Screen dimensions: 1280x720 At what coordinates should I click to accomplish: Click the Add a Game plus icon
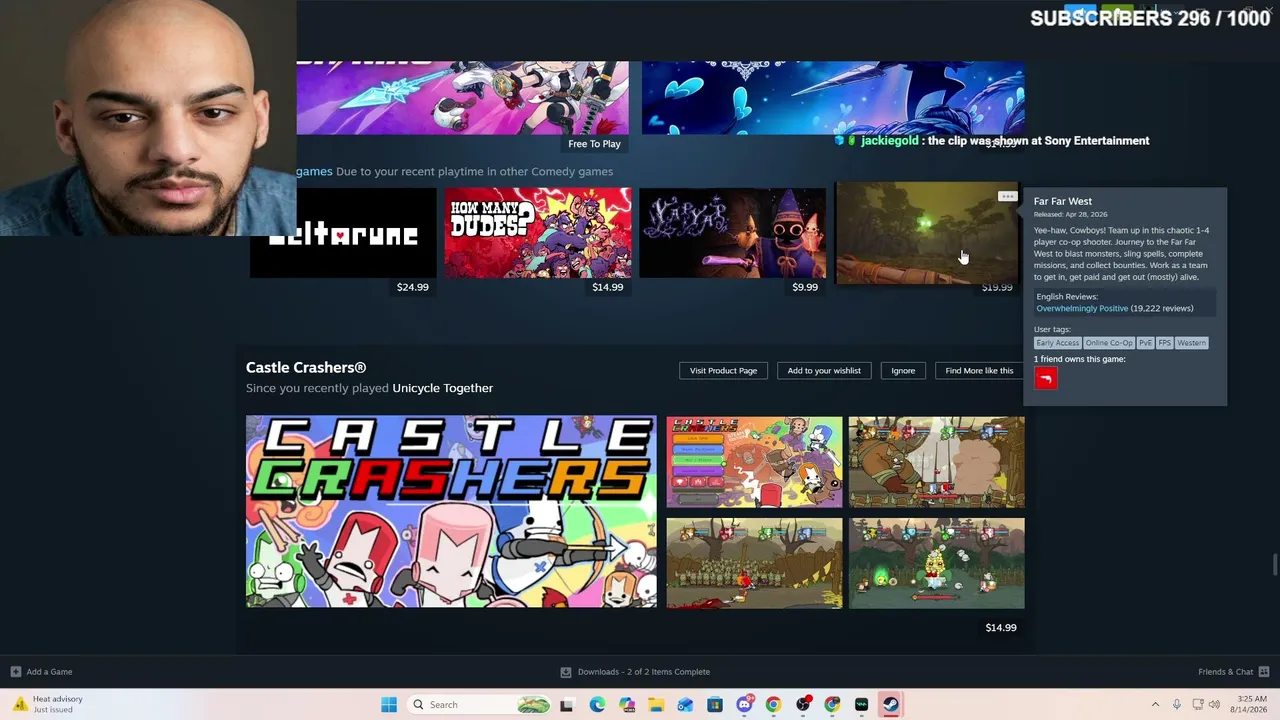click(x=16, y=672)
